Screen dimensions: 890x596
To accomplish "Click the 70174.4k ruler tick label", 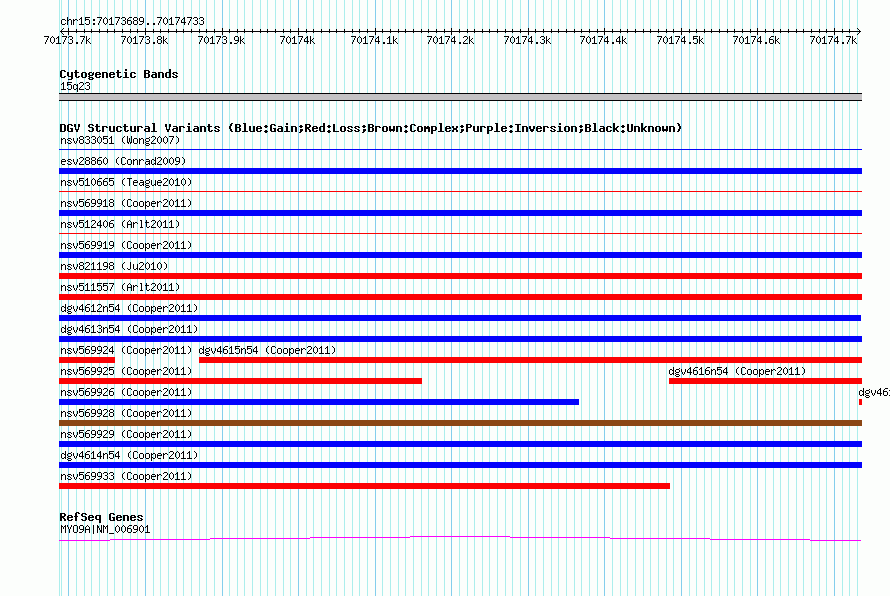I will pos(603,40).
